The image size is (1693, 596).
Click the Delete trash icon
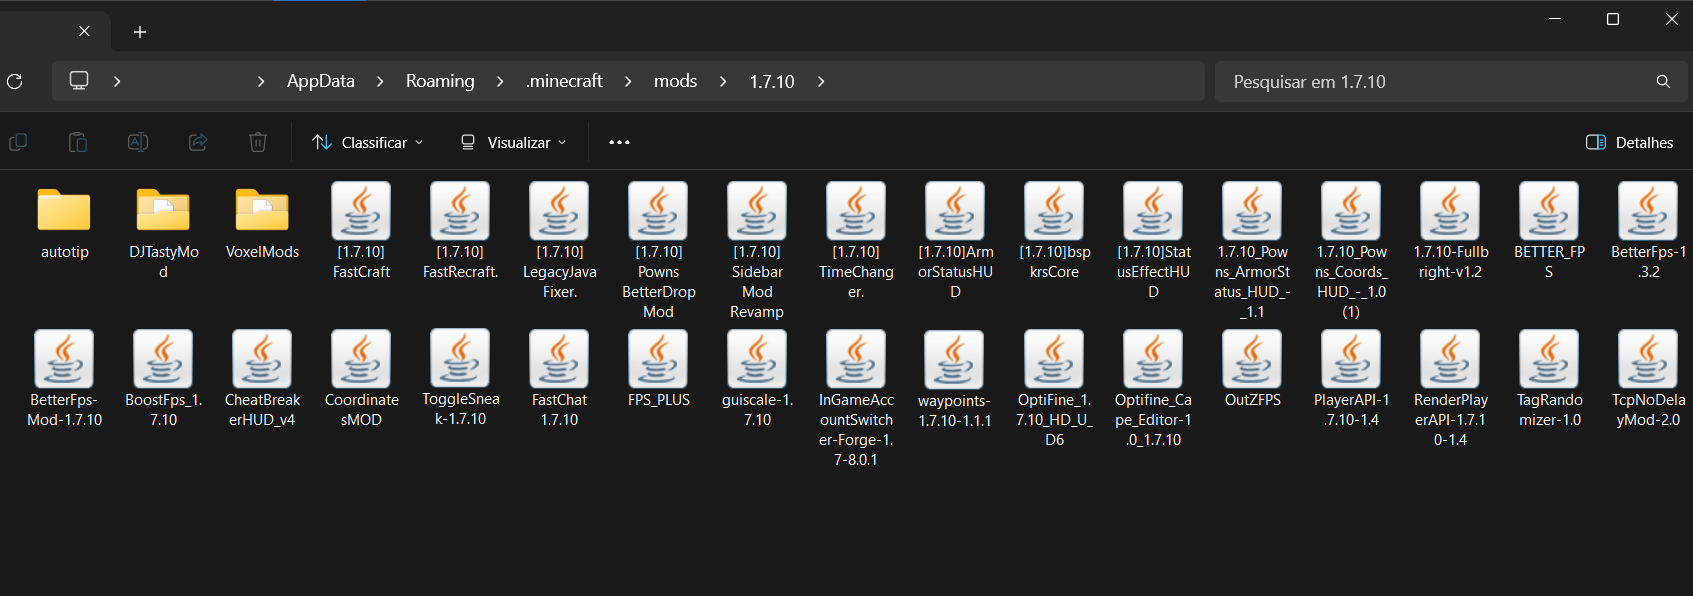[x=258, y=142]
